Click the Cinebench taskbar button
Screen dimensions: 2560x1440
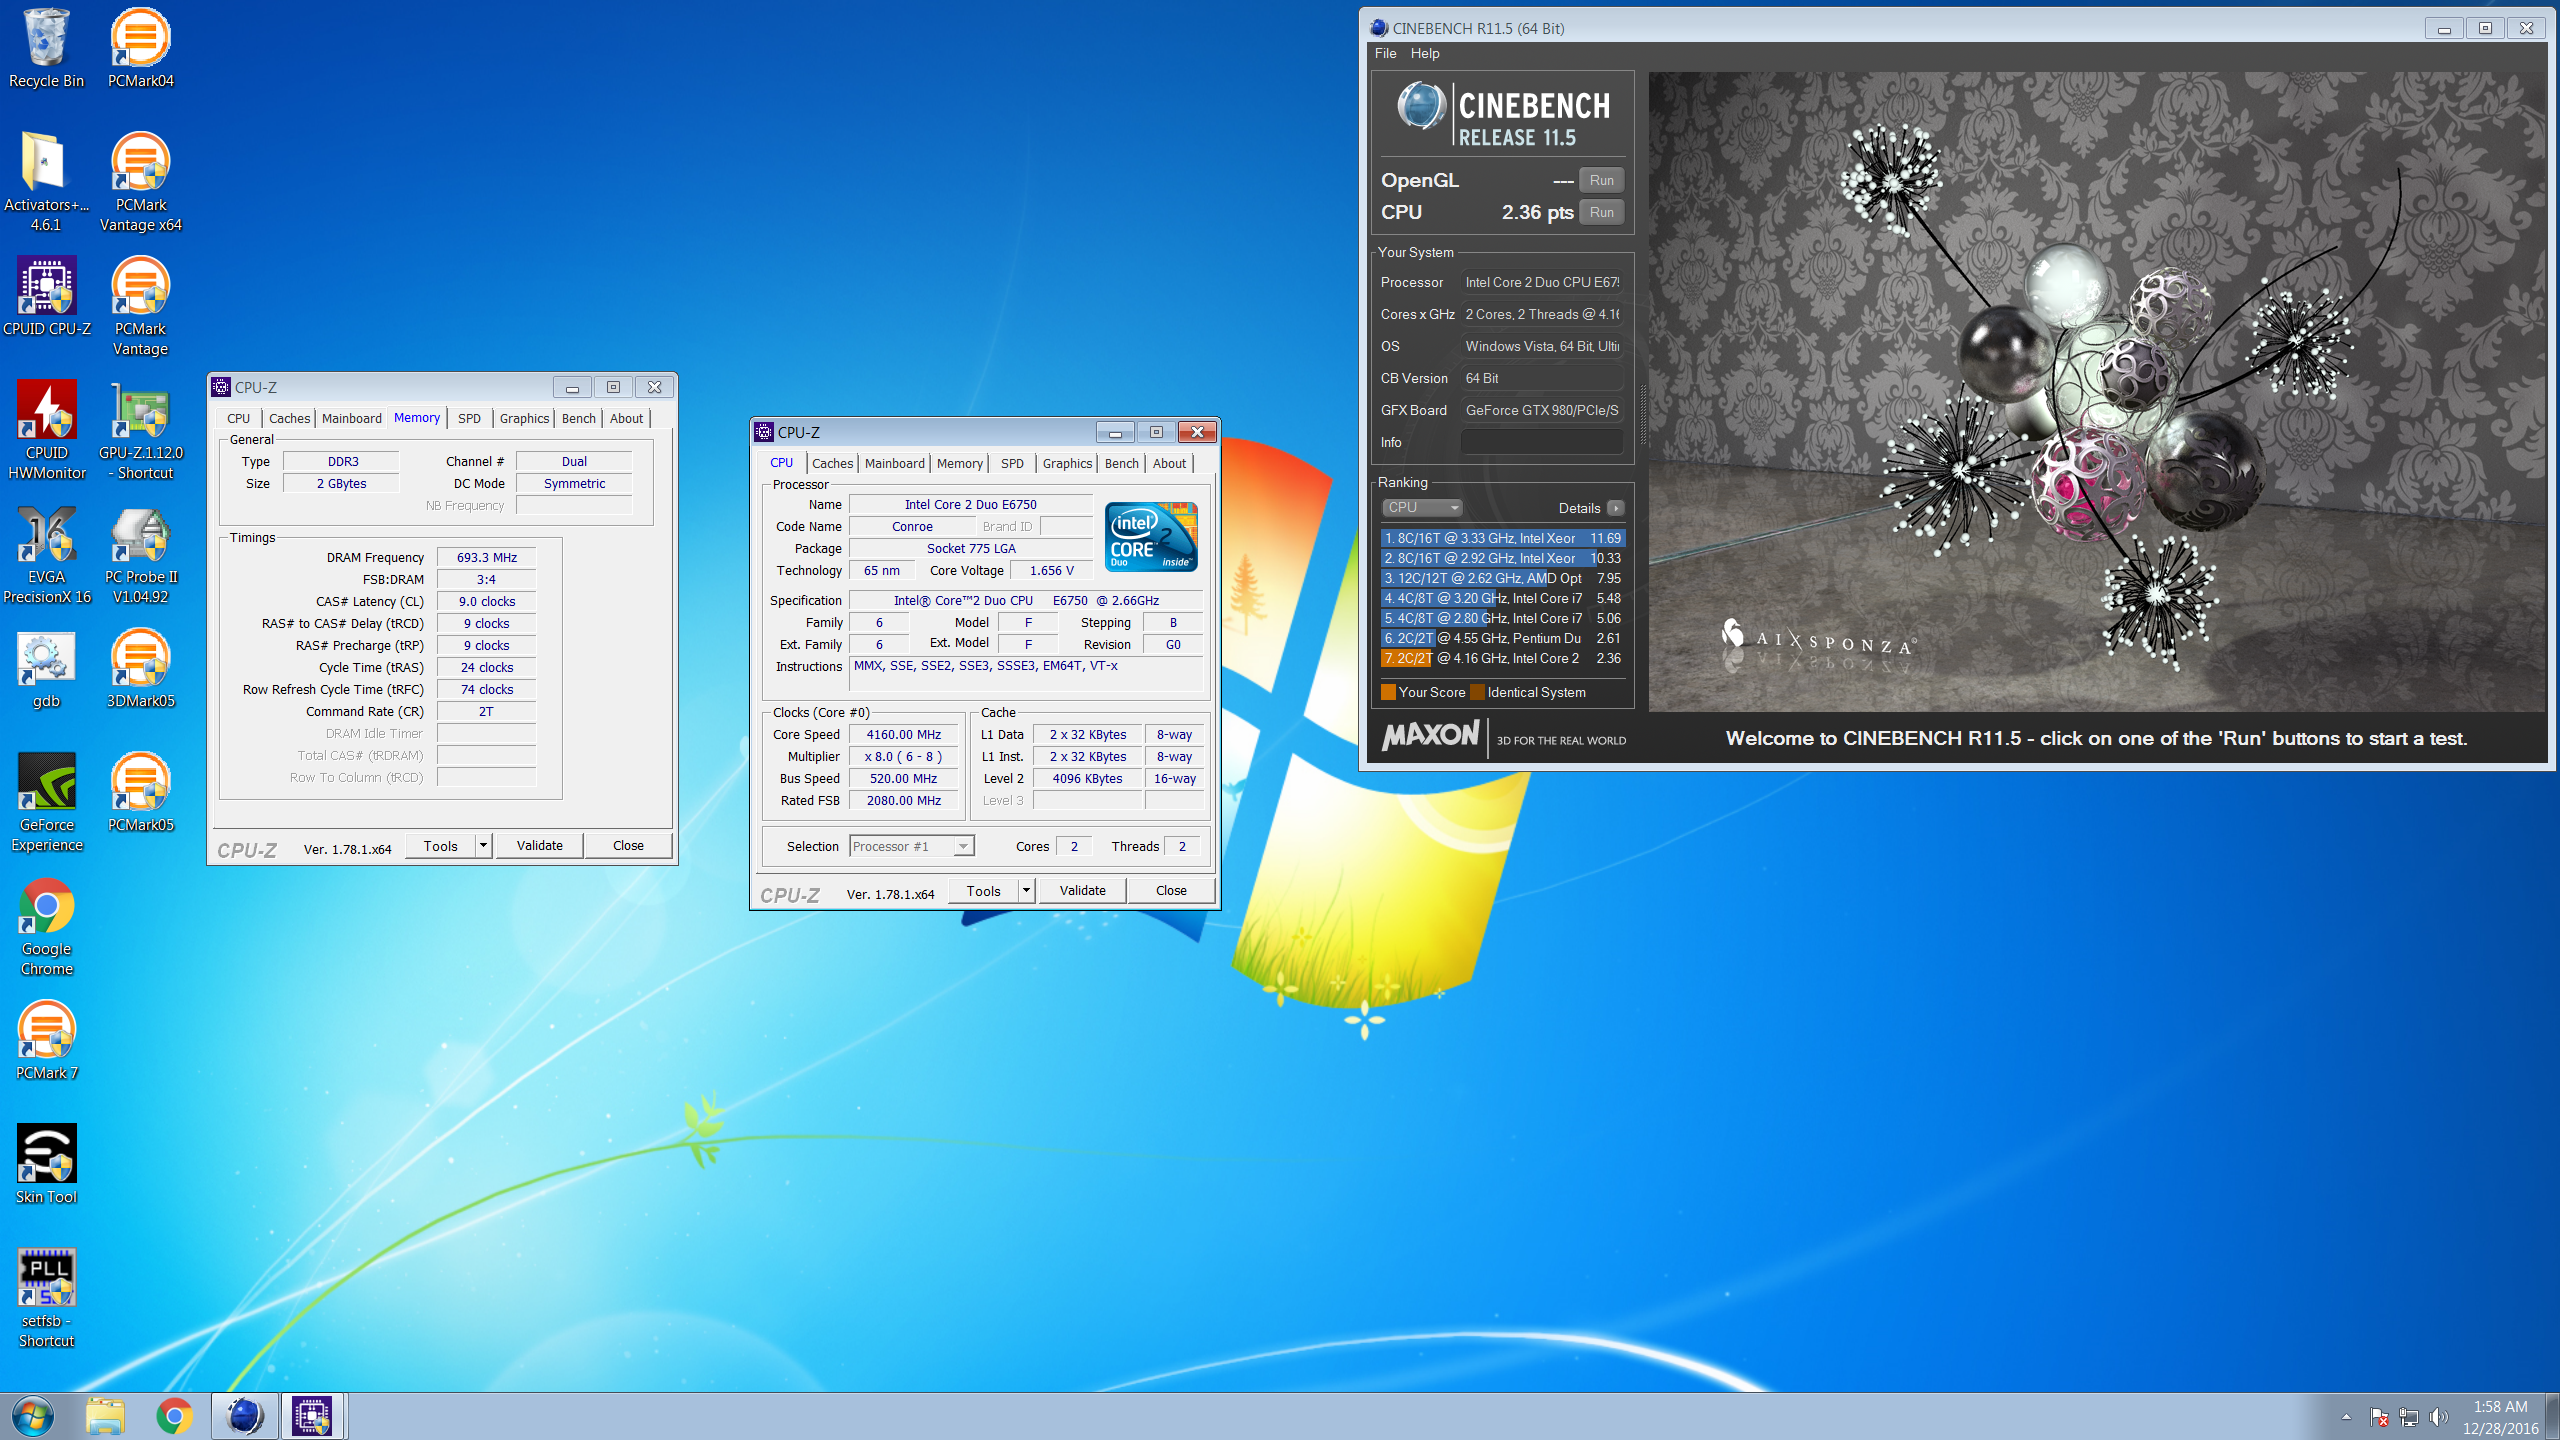point(244,1416)
